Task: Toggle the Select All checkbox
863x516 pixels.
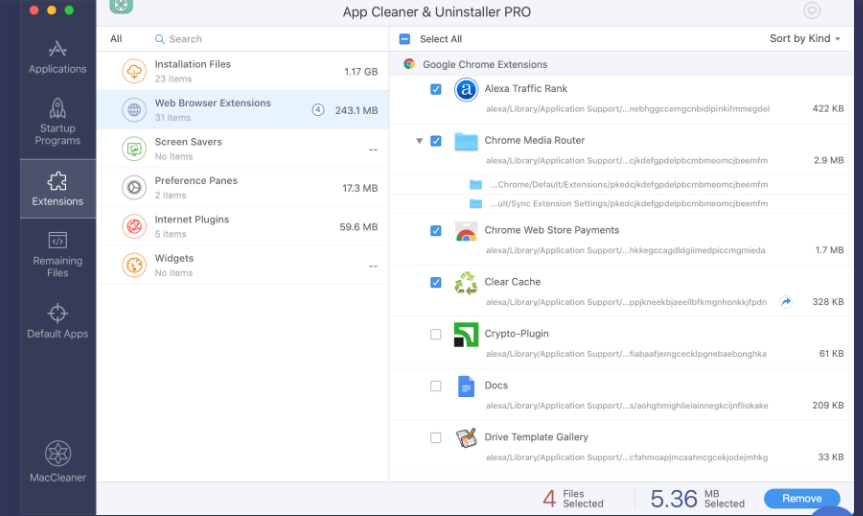Action: click(405, 39)
